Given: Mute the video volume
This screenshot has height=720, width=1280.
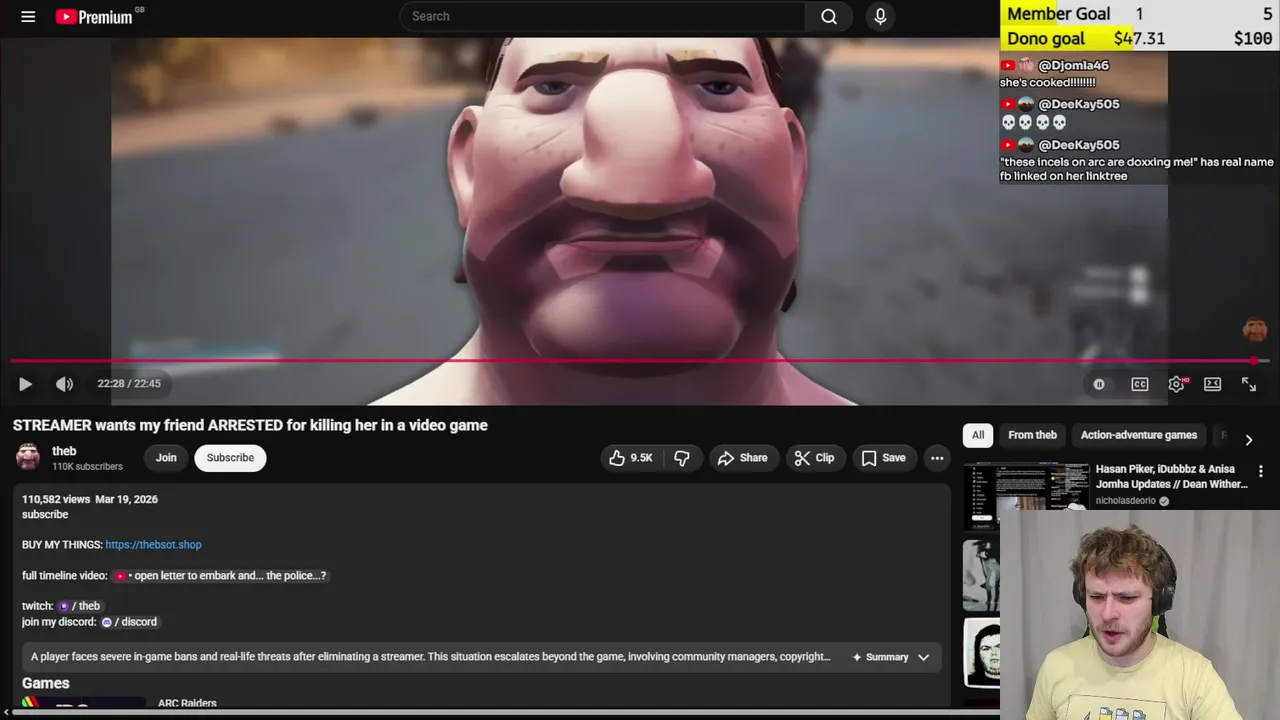Looking at the screenshot, I should [64, 384].
